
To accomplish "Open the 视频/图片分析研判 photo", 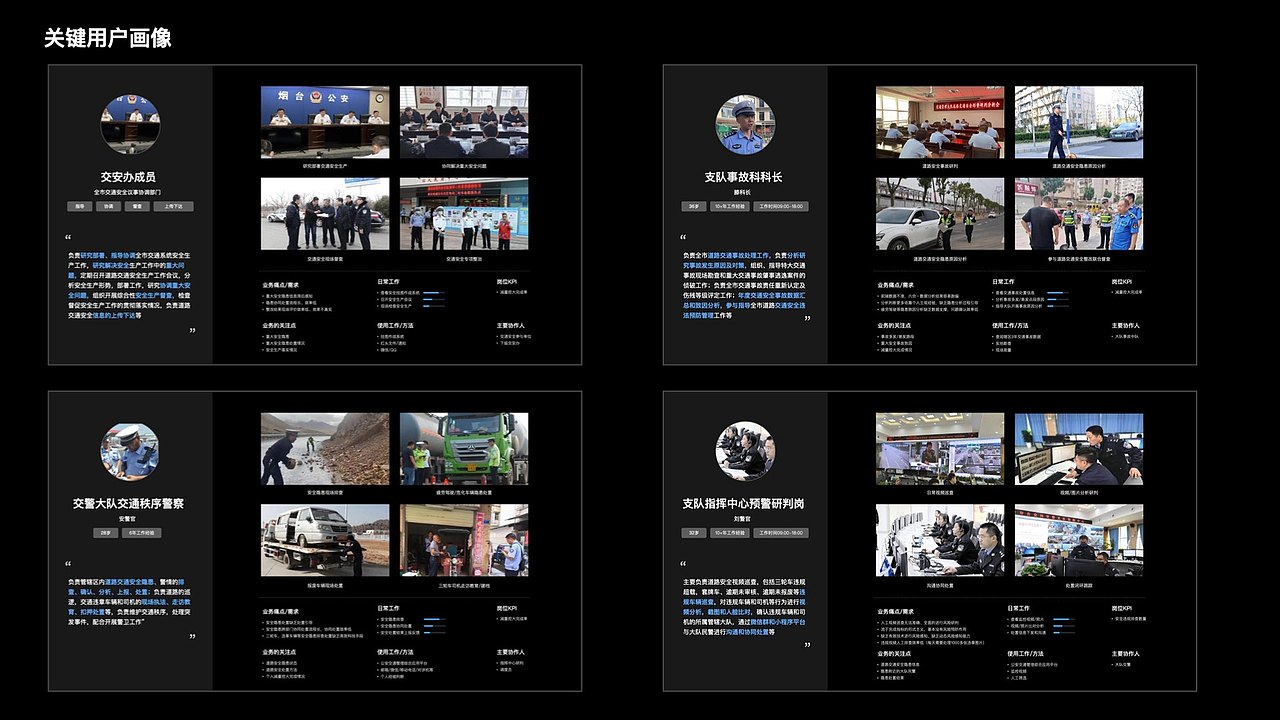I will pos(1079,449).
